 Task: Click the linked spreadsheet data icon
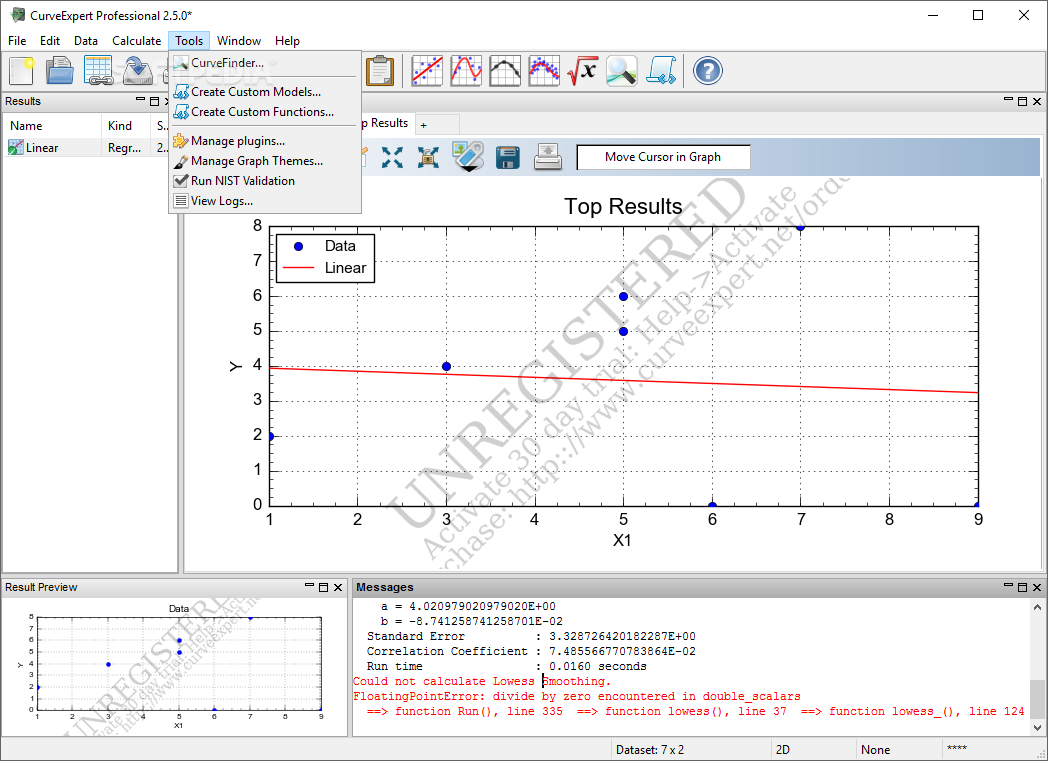(98, 71)
